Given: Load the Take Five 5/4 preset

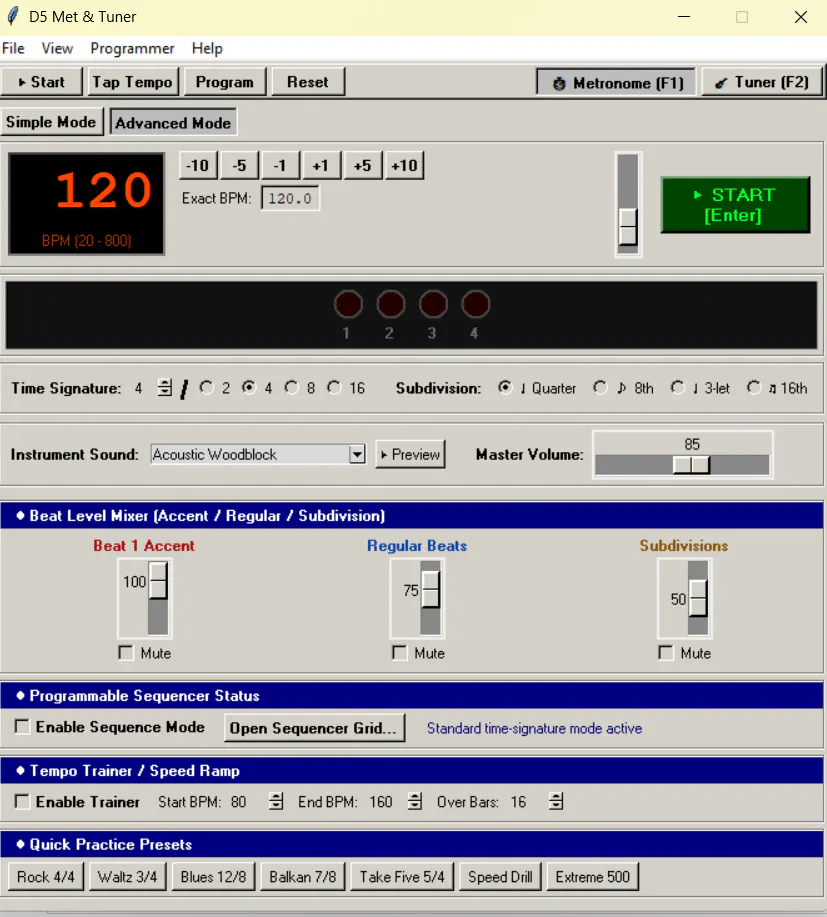Looking at the screenshot, I should 402,877.
